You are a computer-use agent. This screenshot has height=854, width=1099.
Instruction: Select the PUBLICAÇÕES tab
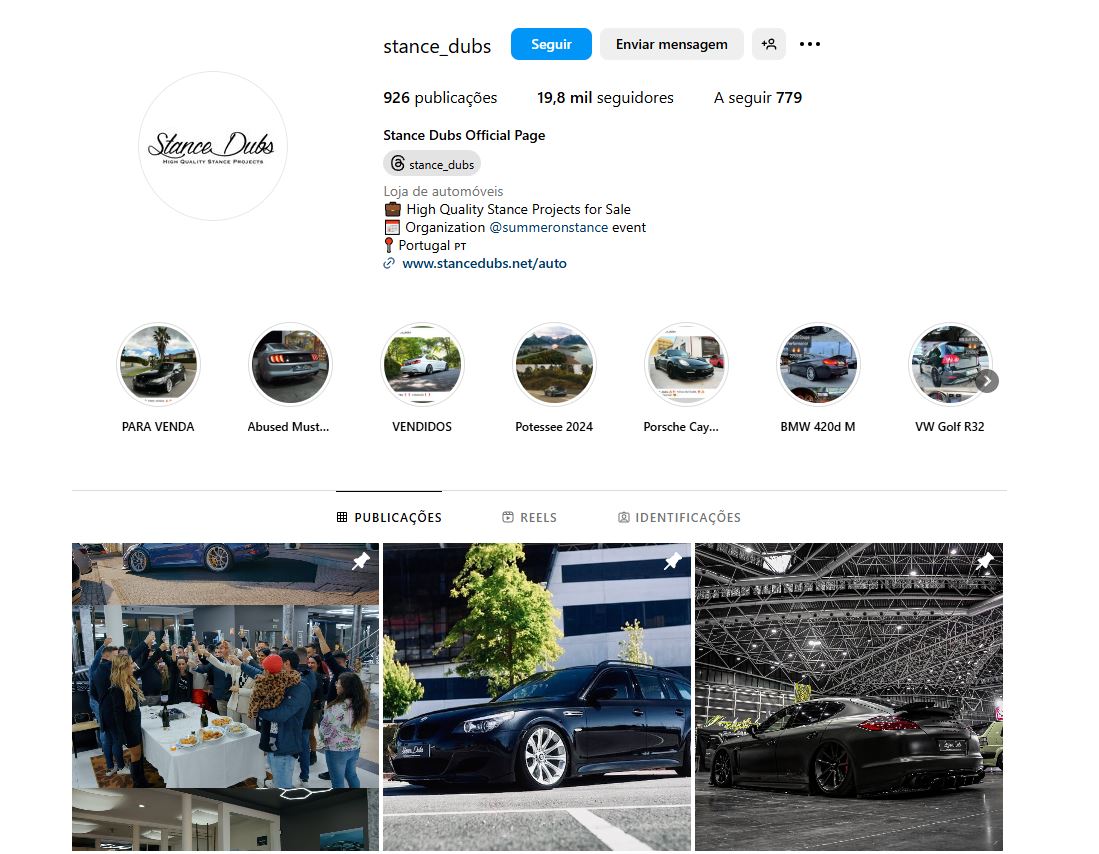pos(389,517)
